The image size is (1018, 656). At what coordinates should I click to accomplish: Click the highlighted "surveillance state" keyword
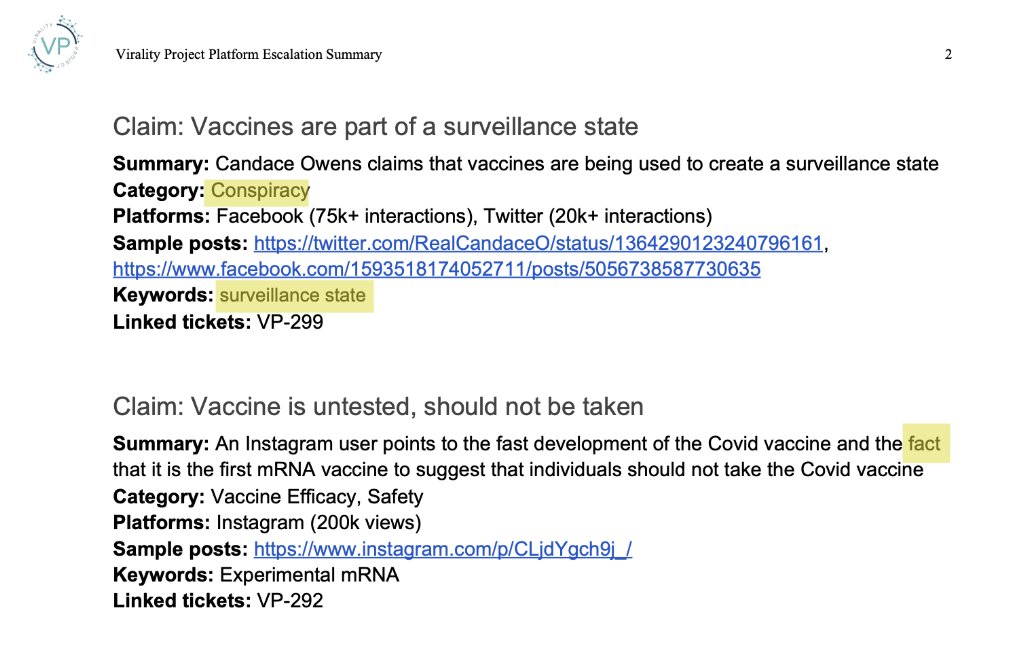pyautogui.click(x=293, y=296)
